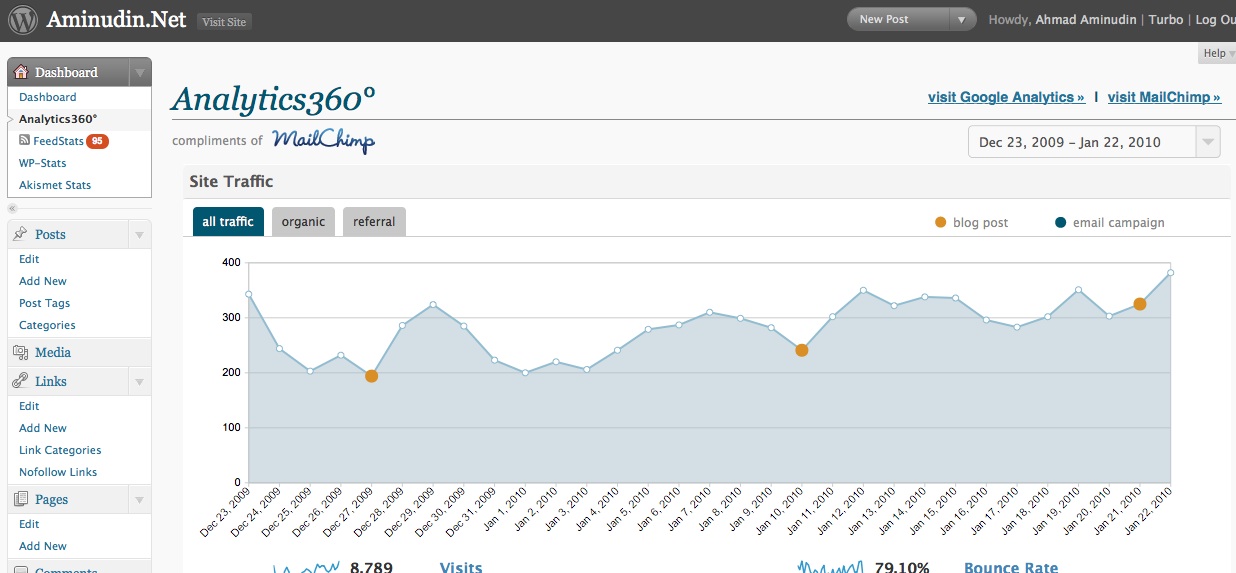Screen dimensions: 1236x573
Task: Open the FeedStats submenu link
Action: click(58, 141)
